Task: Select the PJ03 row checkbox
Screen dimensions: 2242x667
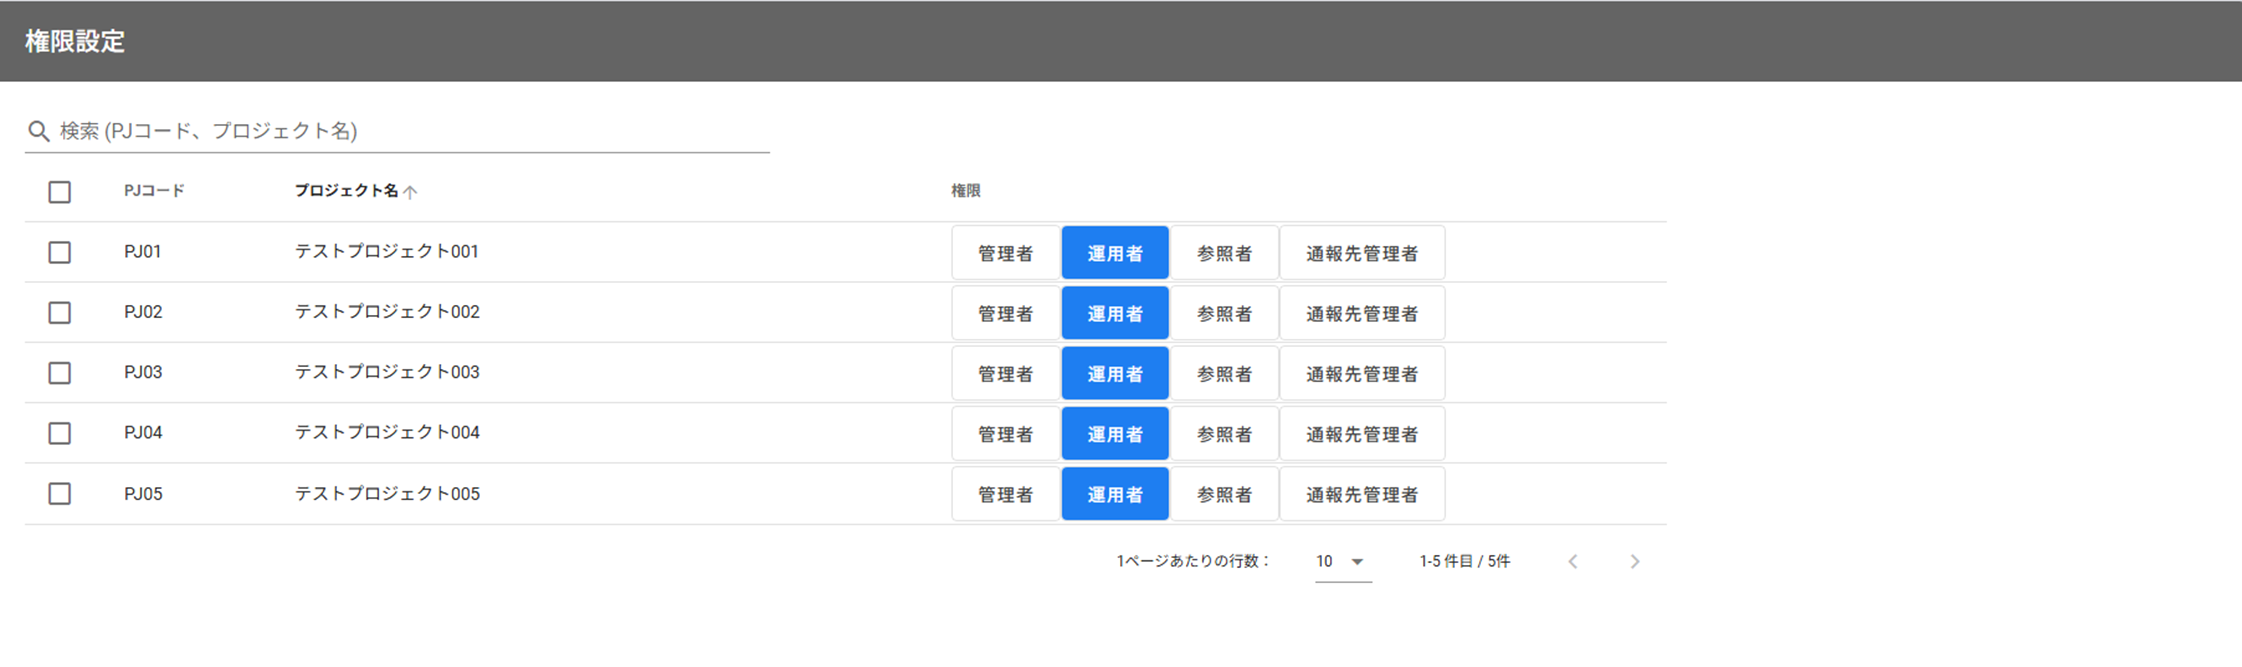Action: point(60,373)
